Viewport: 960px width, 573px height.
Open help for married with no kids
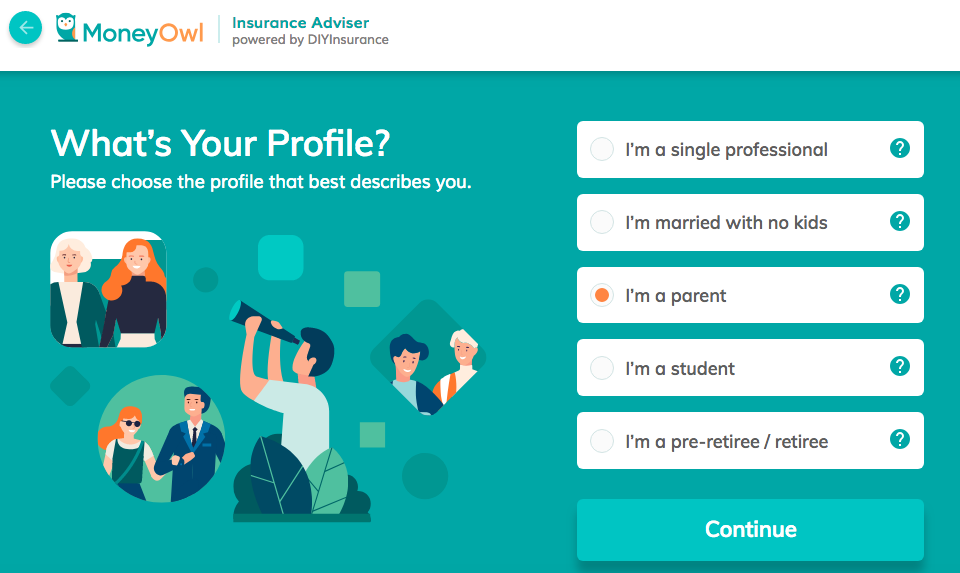900,222
